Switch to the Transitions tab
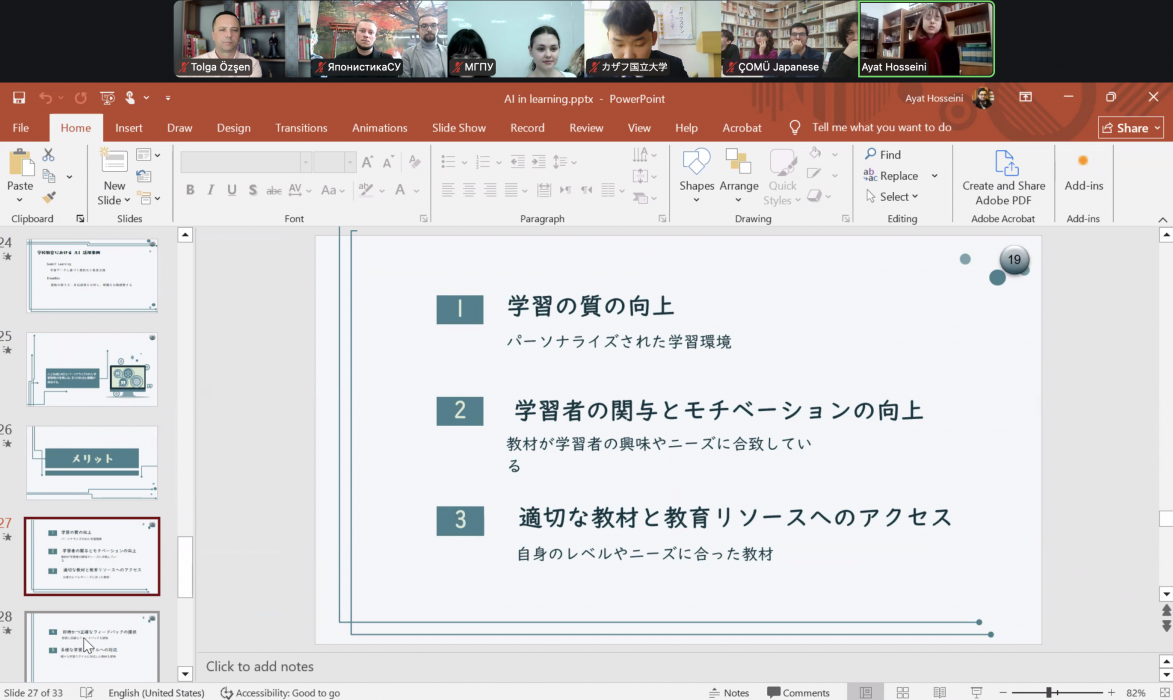Screen dimensions: 1173x700 pos(301,128)
